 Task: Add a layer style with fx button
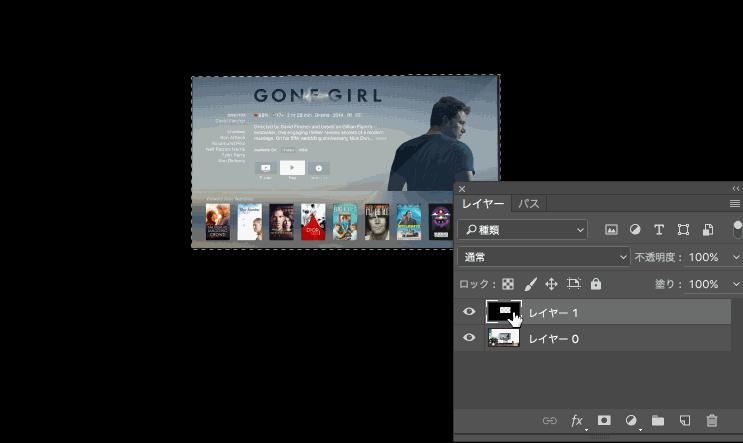click(x=577, y=421)
